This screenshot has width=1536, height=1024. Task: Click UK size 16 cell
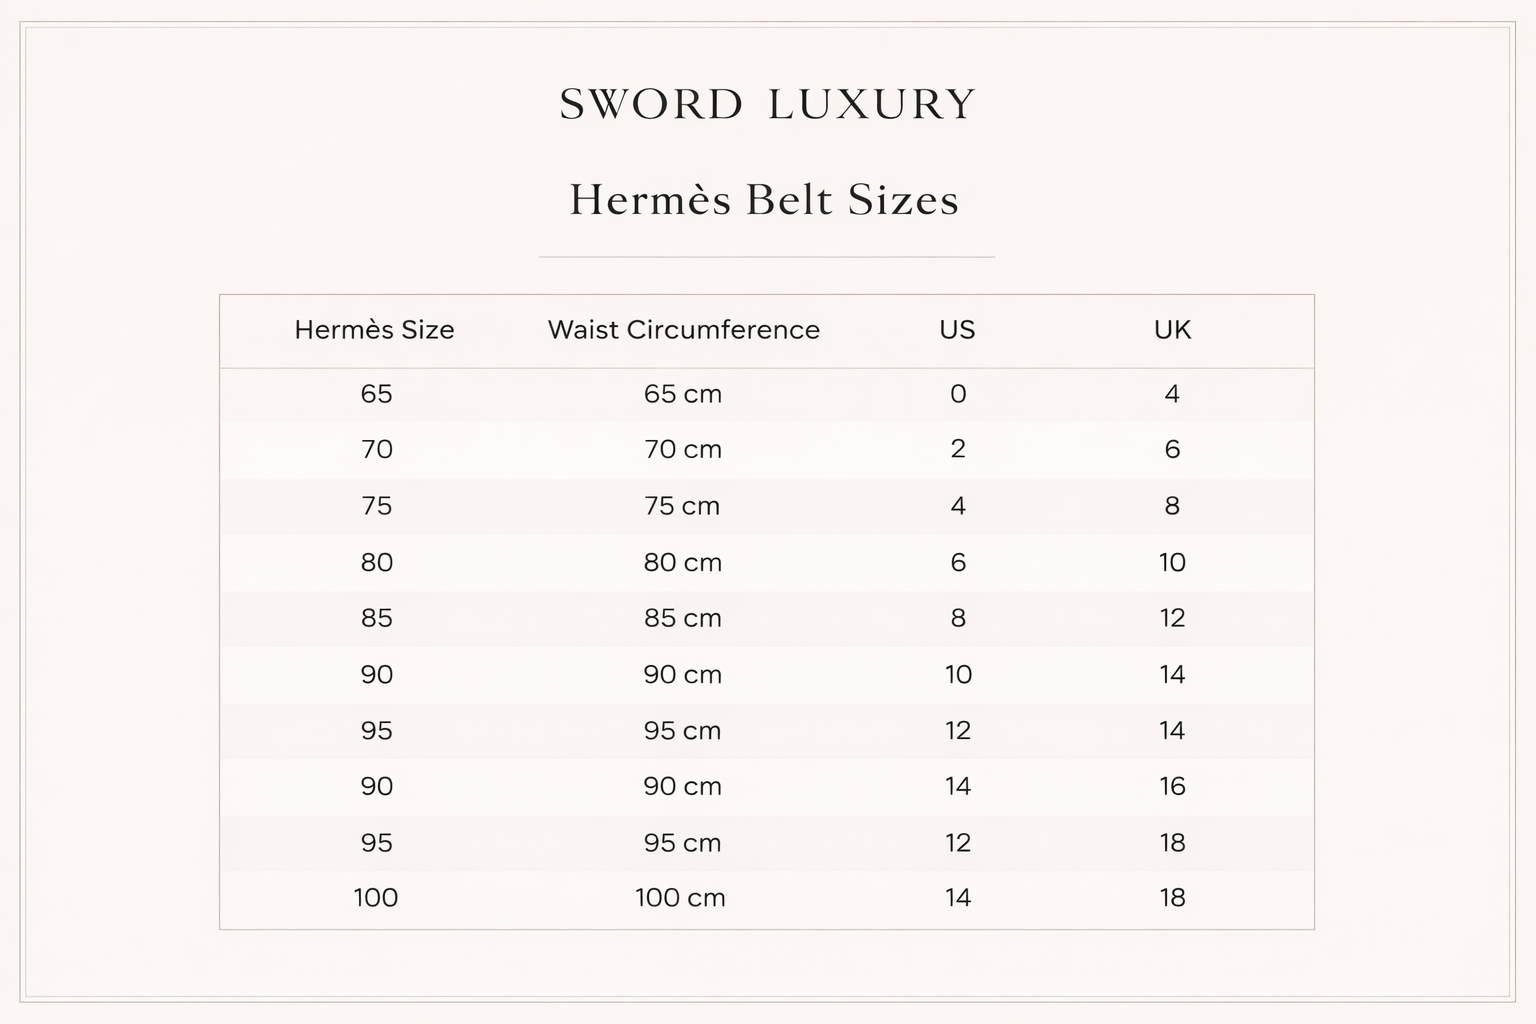[x=1172, y=787]
